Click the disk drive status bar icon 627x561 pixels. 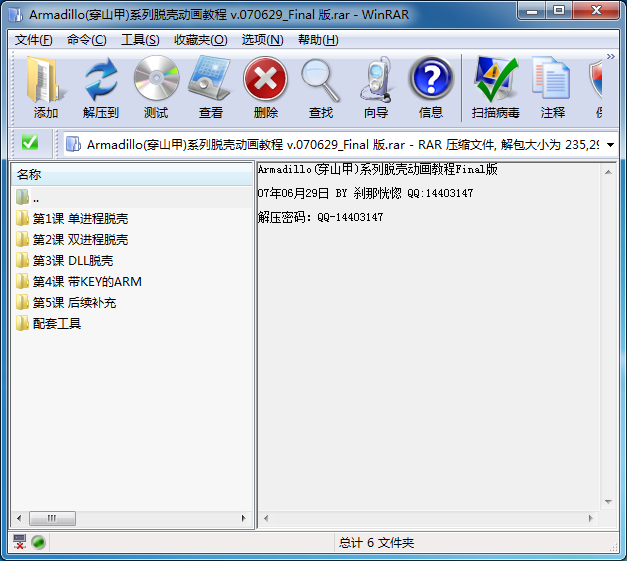(19, 542)
